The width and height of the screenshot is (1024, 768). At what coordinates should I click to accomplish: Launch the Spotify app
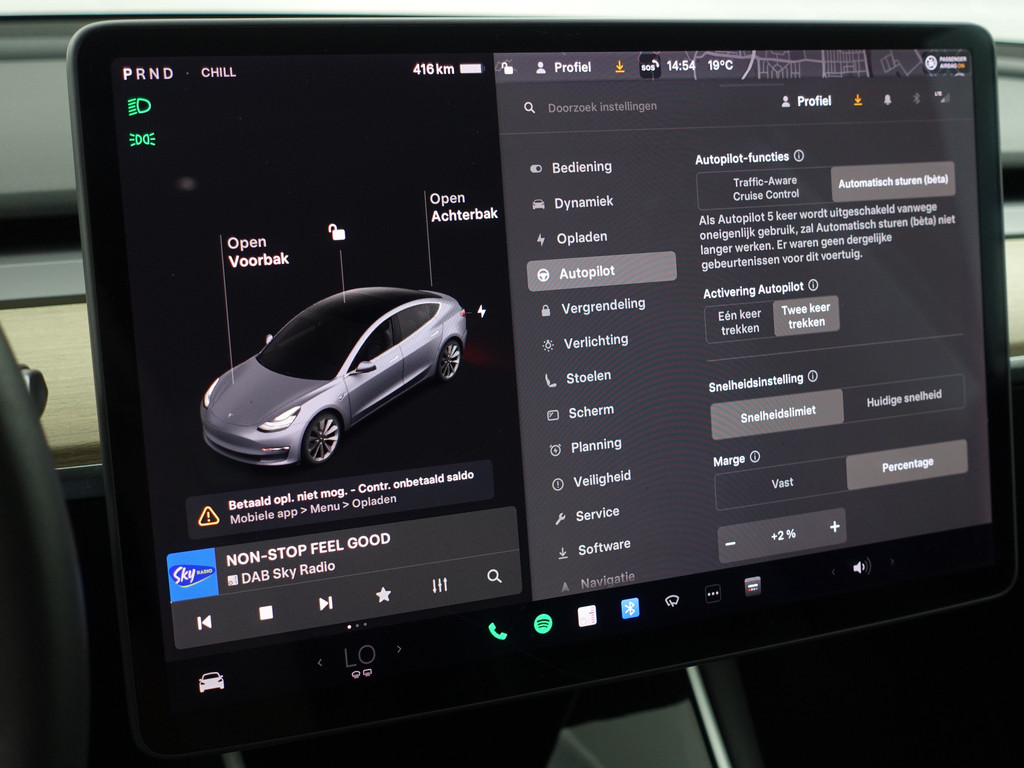coord(543,624)
